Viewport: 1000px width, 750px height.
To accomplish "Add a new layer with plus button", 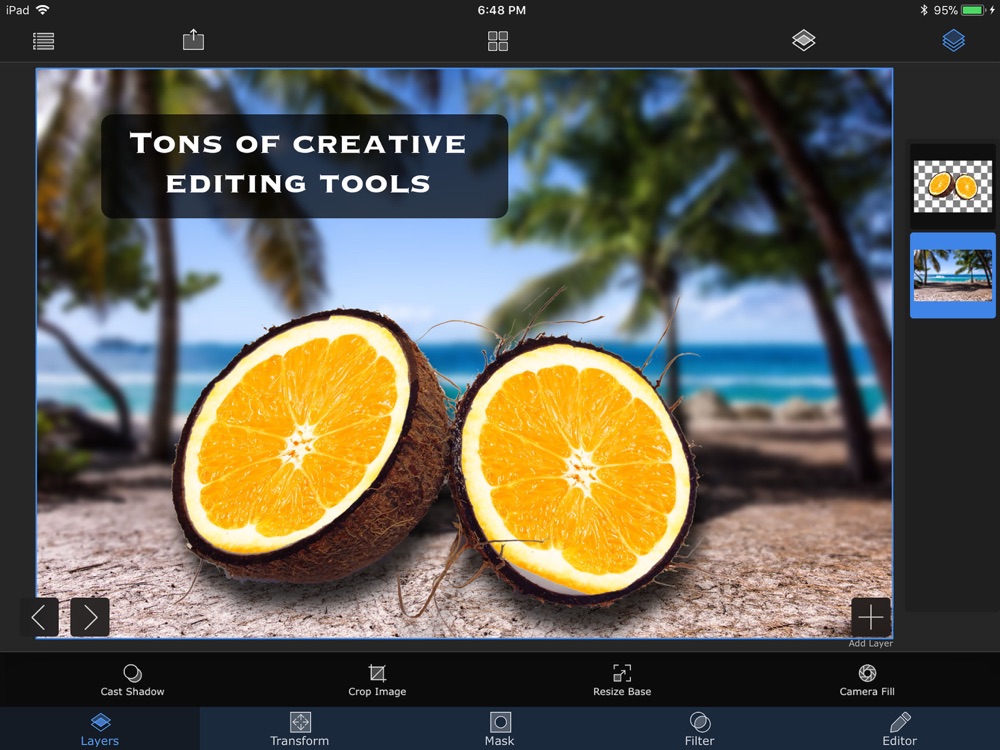I will (x=871, y=617).
